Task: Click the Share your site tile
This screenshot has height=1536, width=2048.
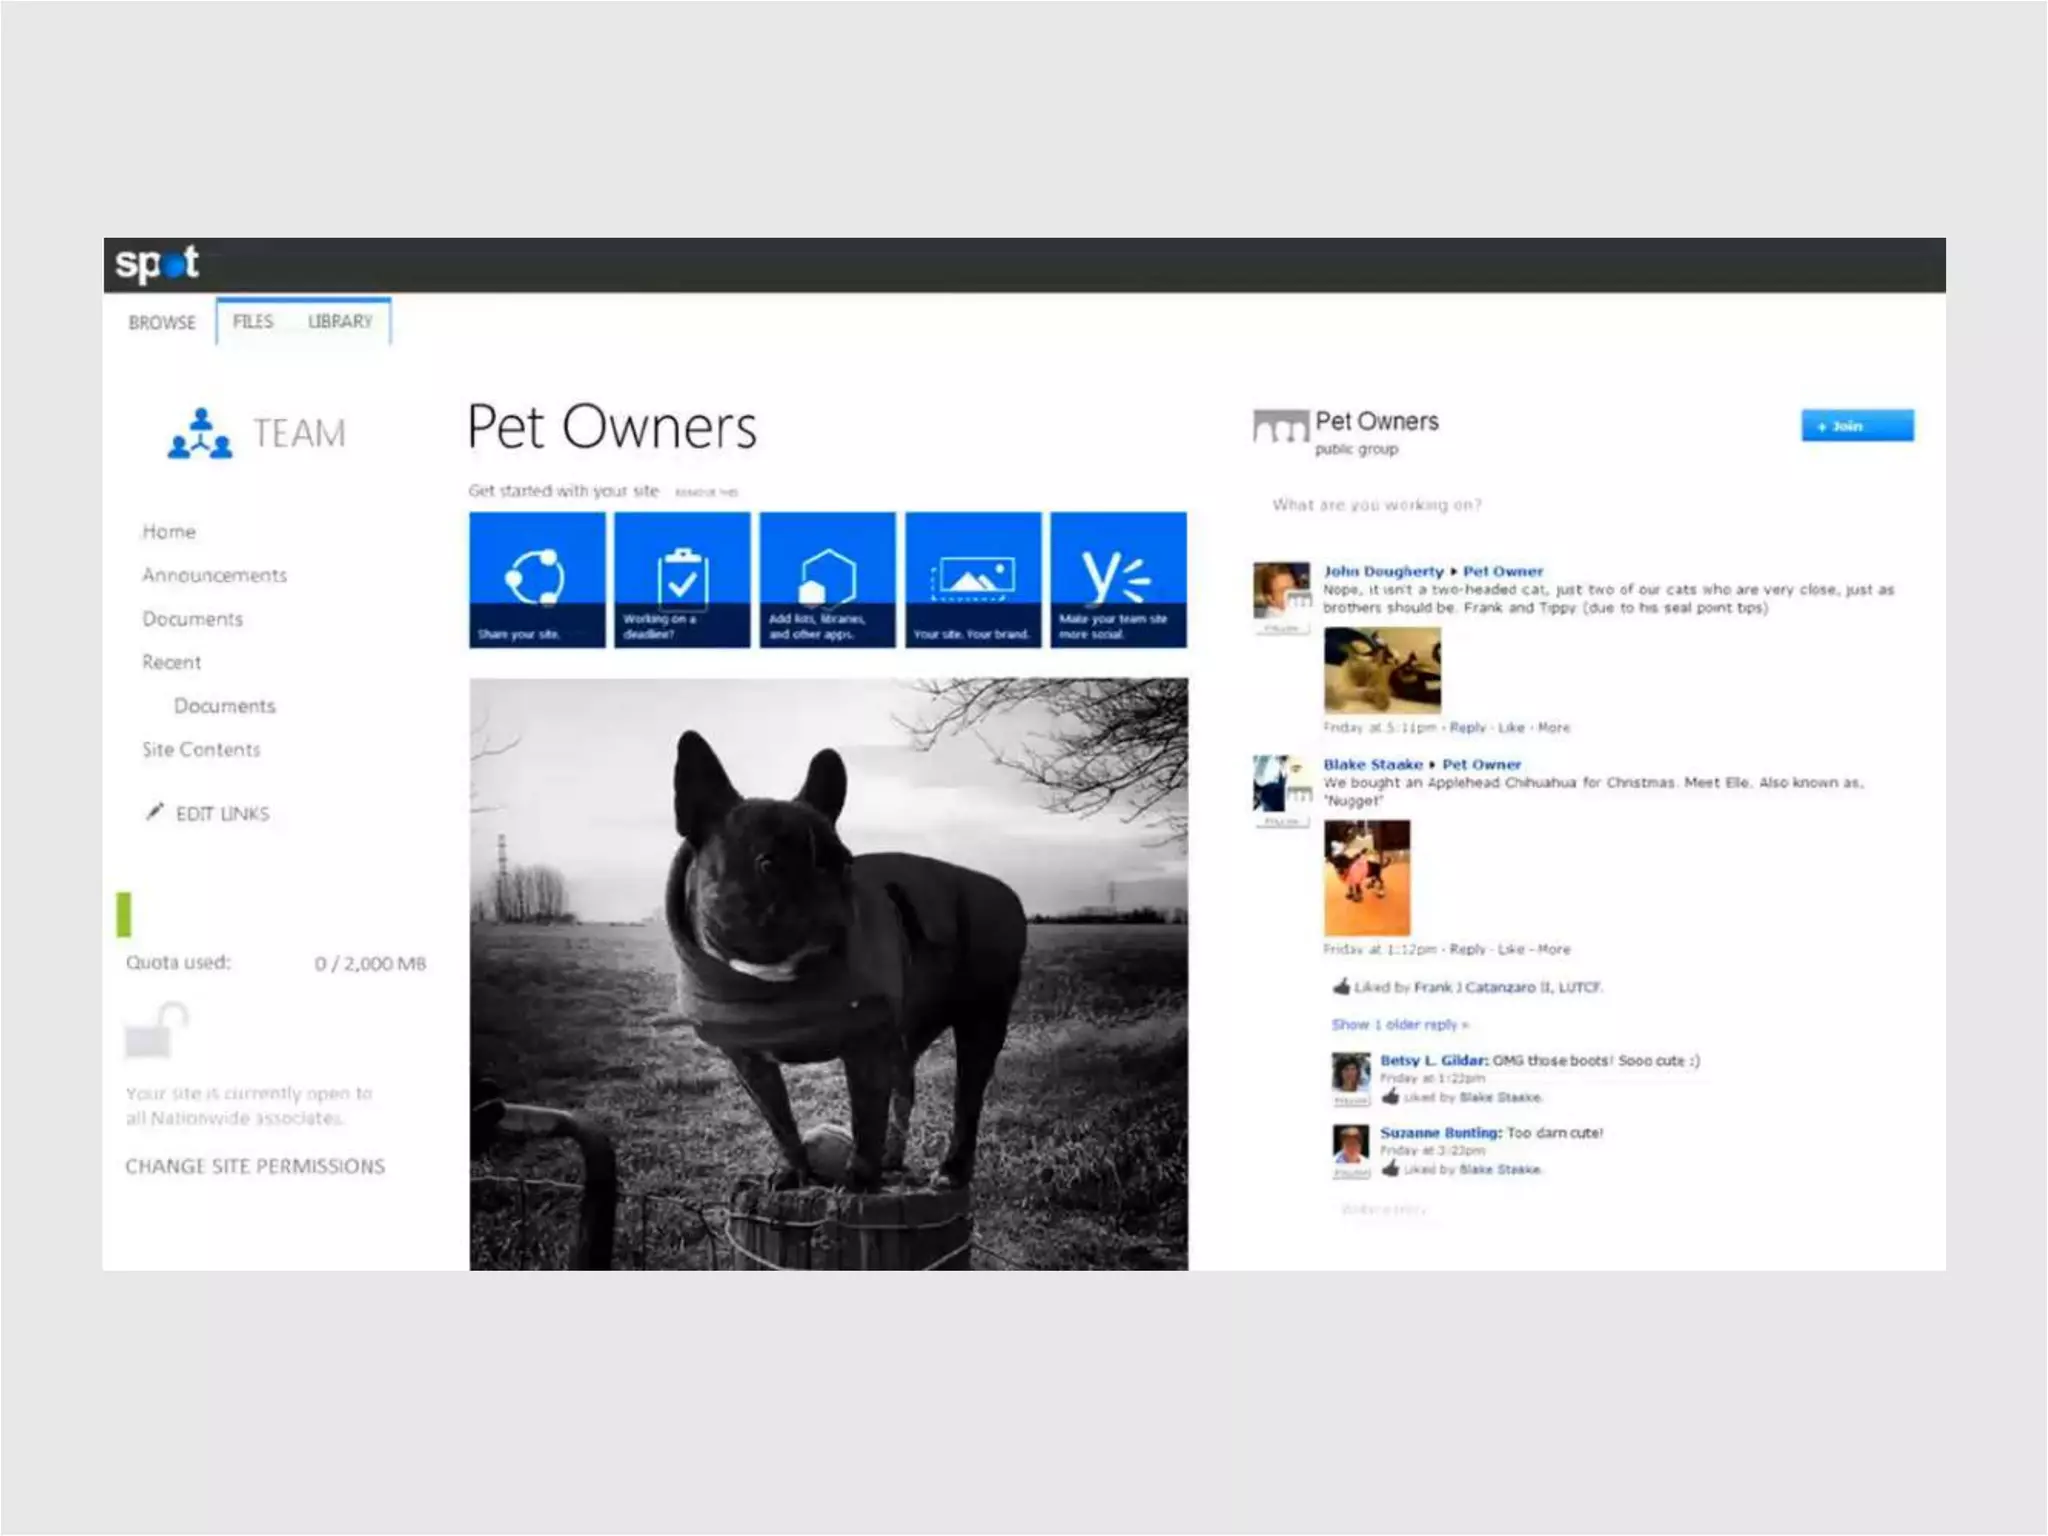Action: pyautogui.click(x=537, y=579)
